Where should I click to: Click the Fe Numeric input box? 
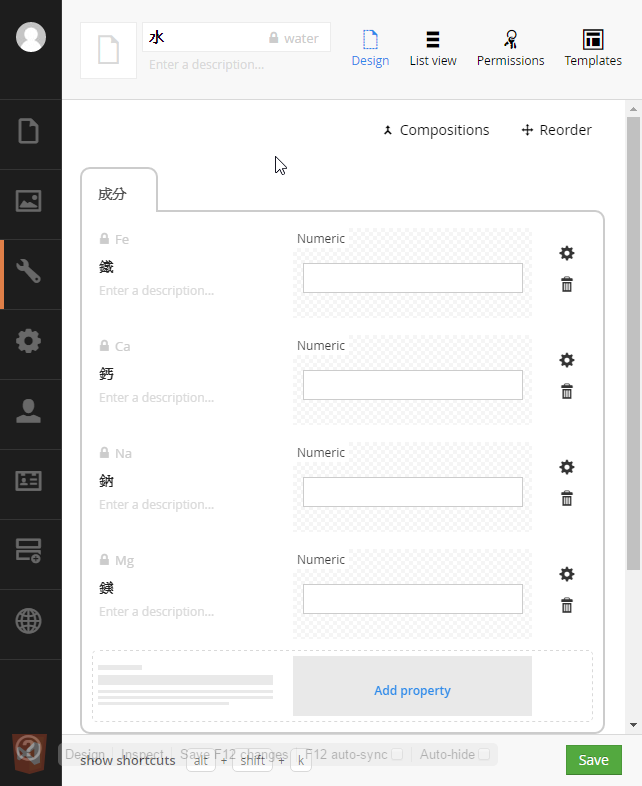pos(412,278)
